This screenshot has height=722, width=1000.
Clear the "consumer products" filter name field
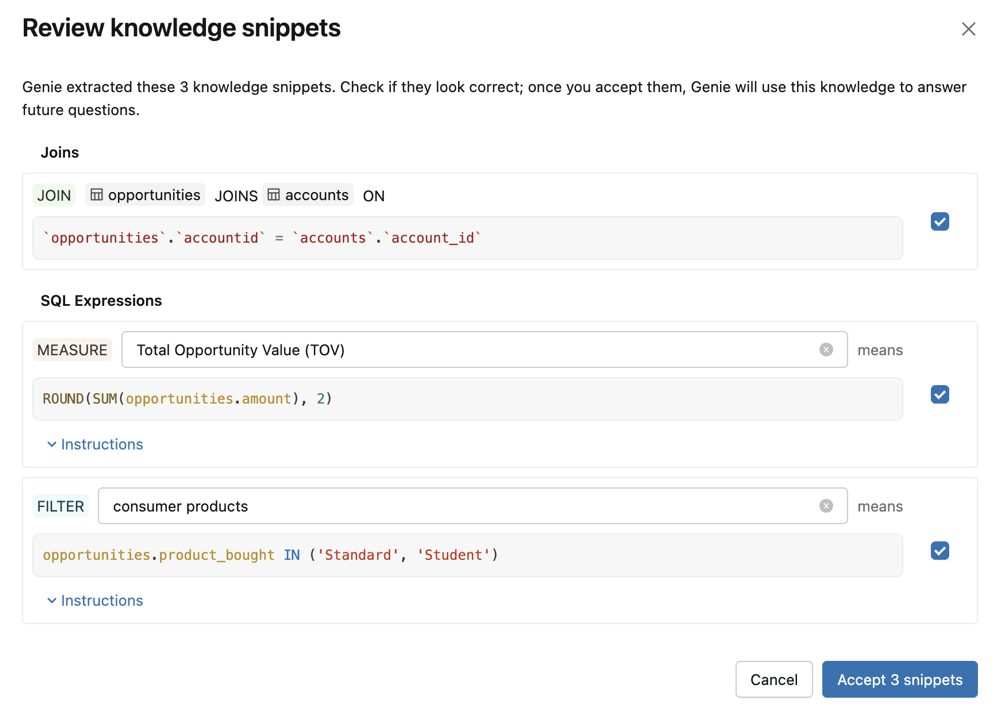click(x=827, y=506)
